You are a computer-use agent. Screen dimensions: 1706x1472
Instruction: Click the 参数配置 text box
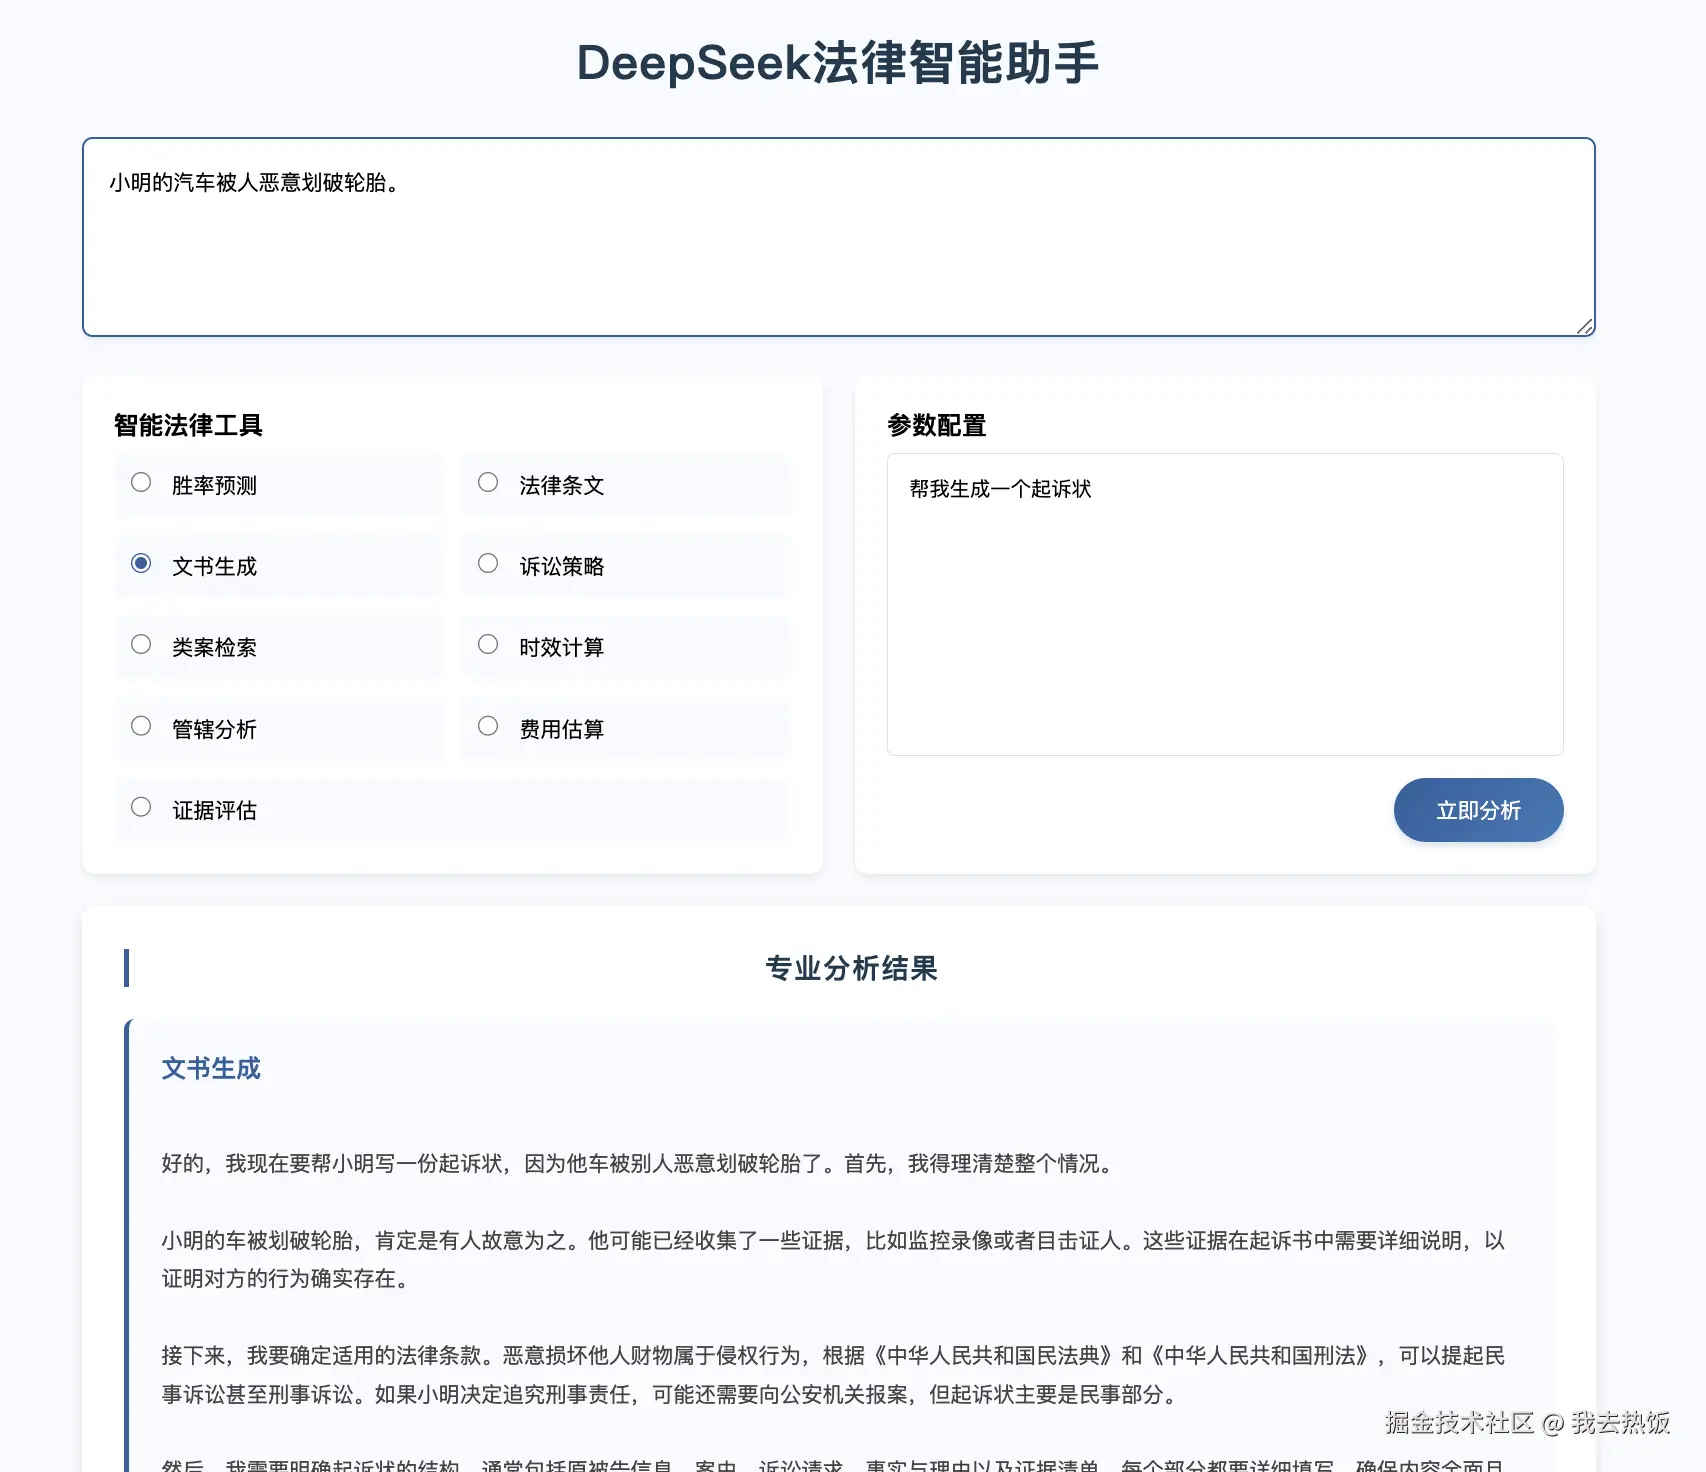1225,604
